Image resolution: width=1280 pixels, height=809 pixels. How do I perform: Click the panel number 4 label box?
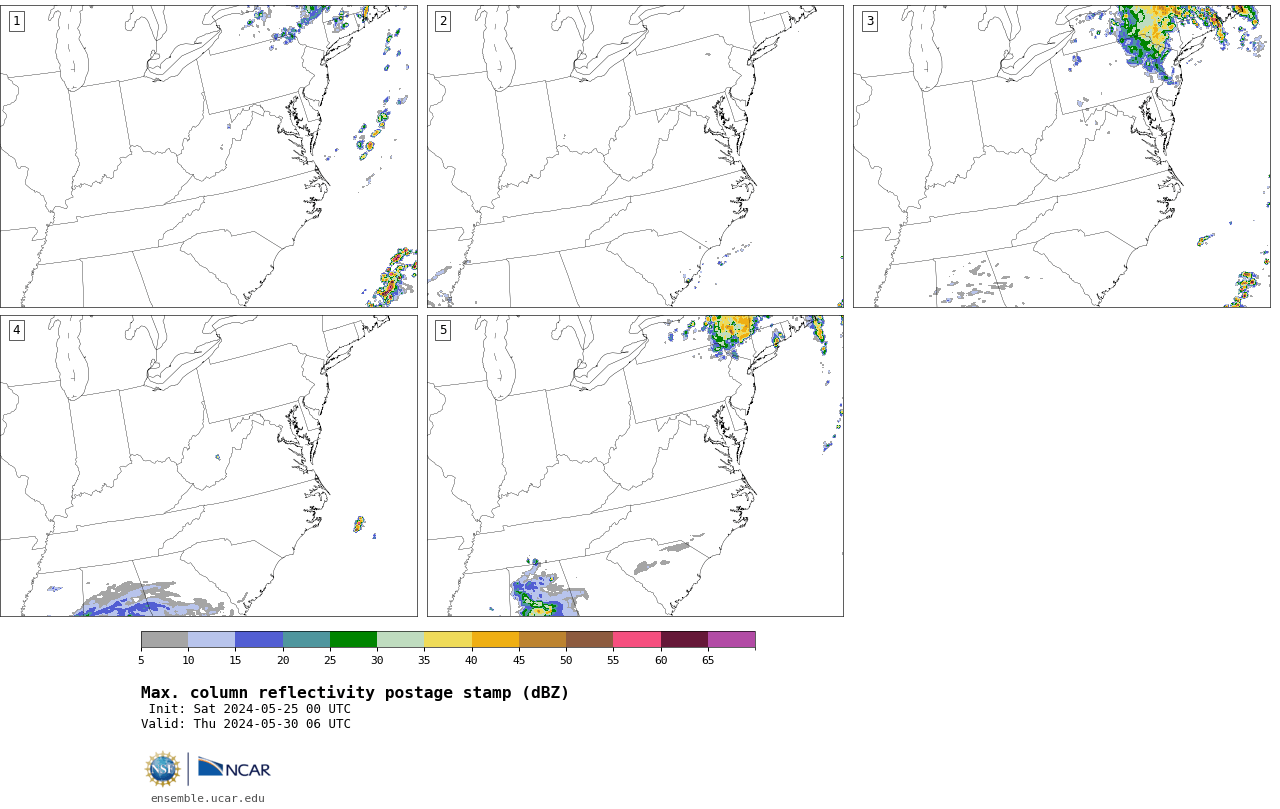16,330
